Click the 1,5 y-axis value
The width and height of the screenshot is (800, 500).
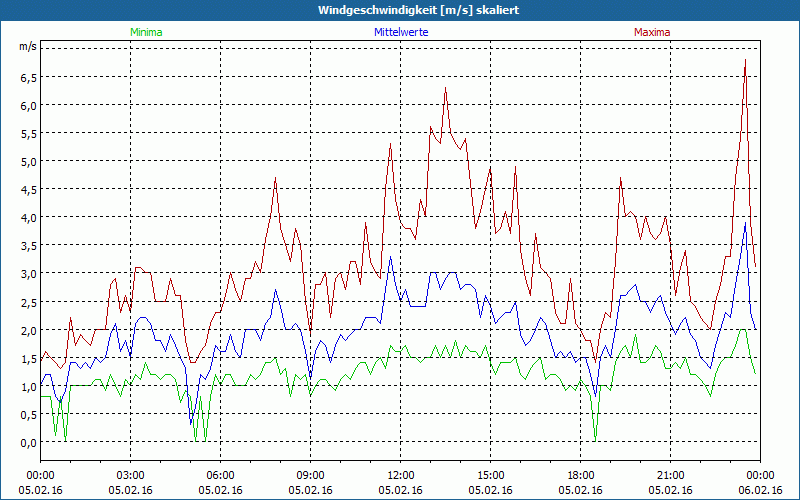coord(28,358)
